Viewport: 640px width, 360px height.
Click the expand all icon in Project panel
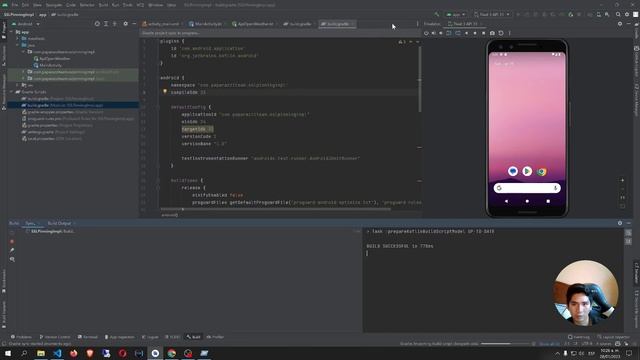106,24
